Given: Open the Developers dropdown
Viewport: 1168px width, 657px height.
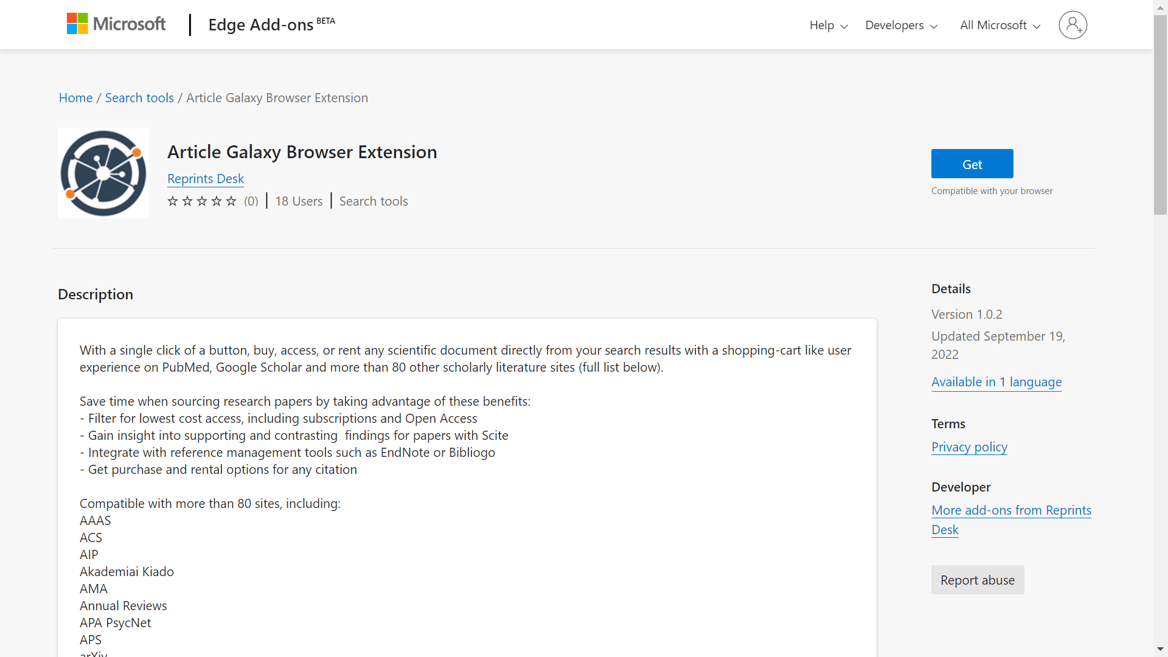Looking at the screenshot, I should [900, 24].
